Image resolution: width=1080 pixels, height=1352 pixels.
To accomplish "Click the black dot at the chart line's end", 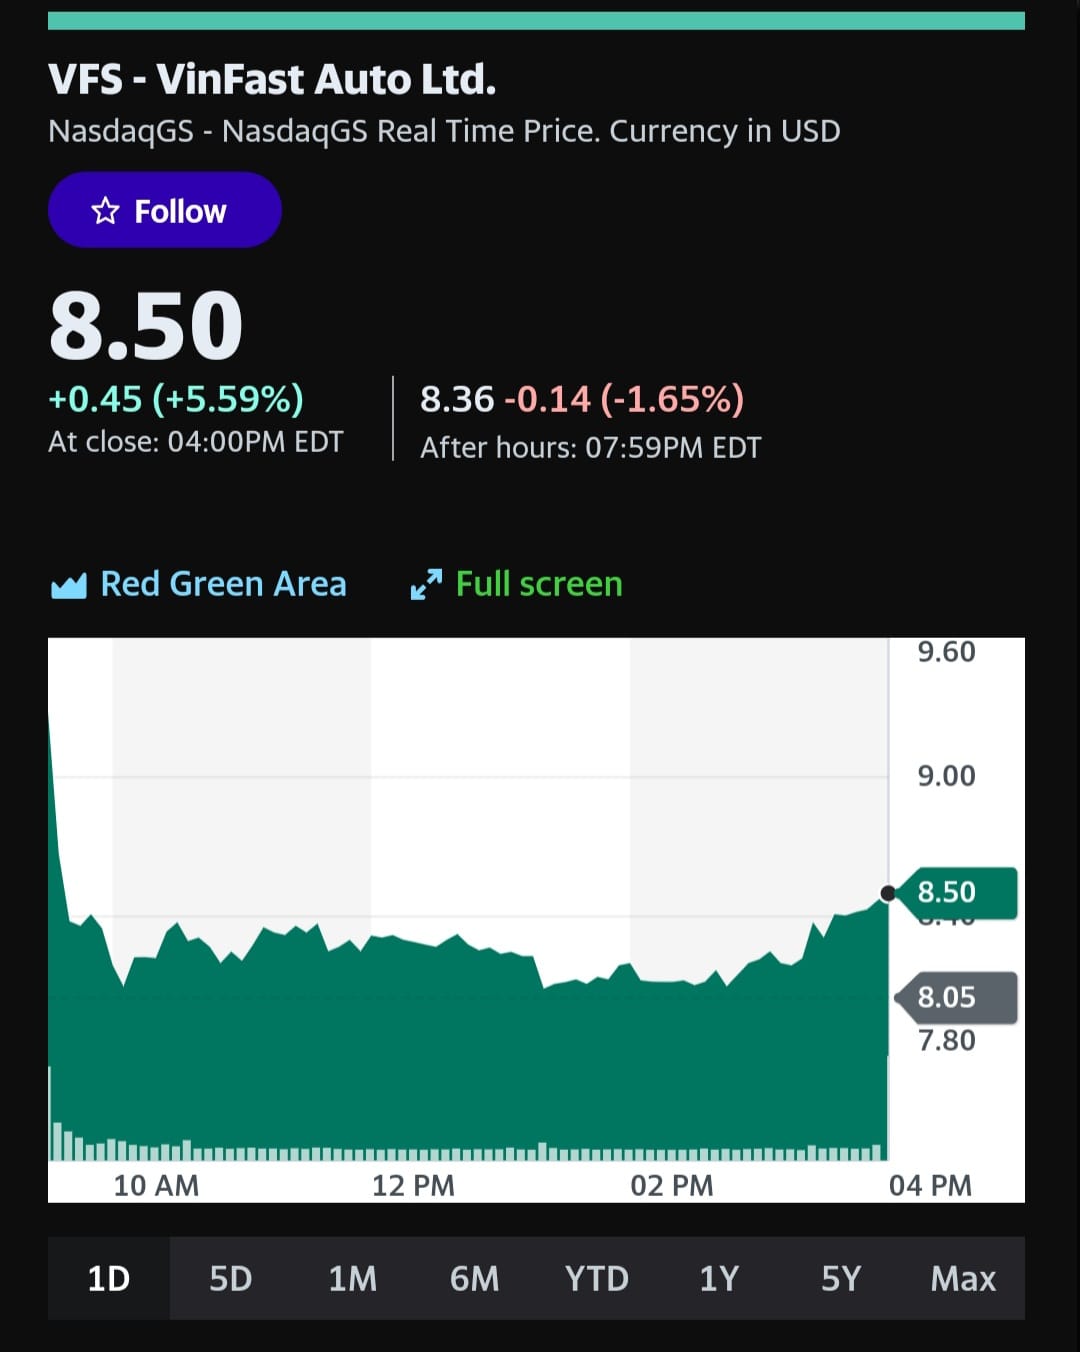I will pos(887,893).
